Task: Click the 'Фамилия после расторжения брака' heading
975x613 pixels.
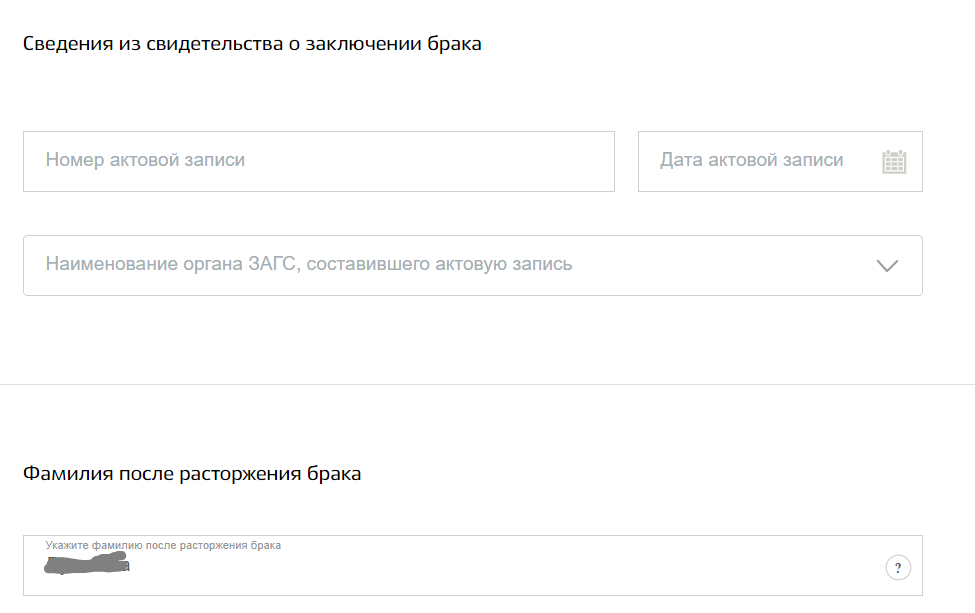Action: (x=192, y=474)
